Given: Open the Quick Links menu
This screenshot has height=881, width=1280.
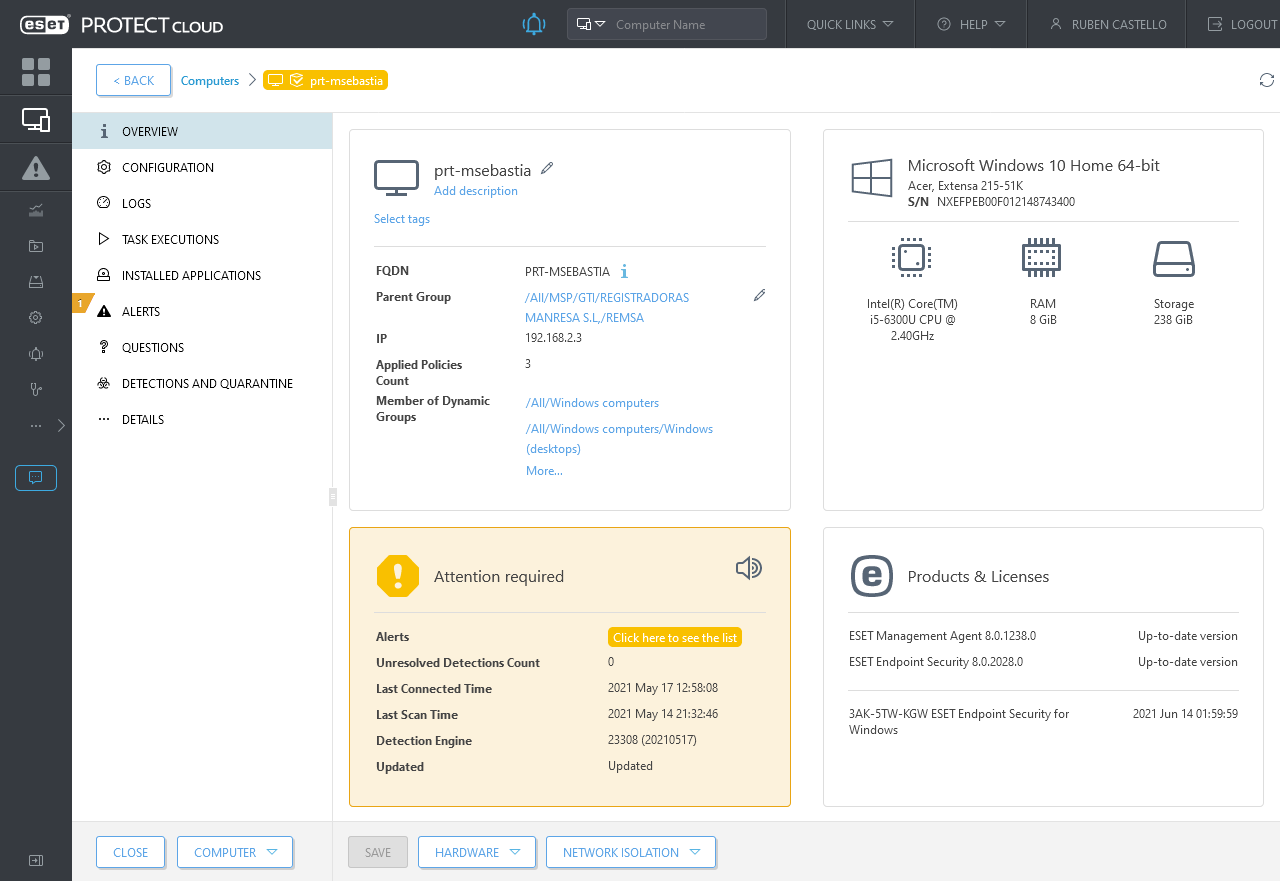Looking at the screenshot, I should tap(850, 24).
